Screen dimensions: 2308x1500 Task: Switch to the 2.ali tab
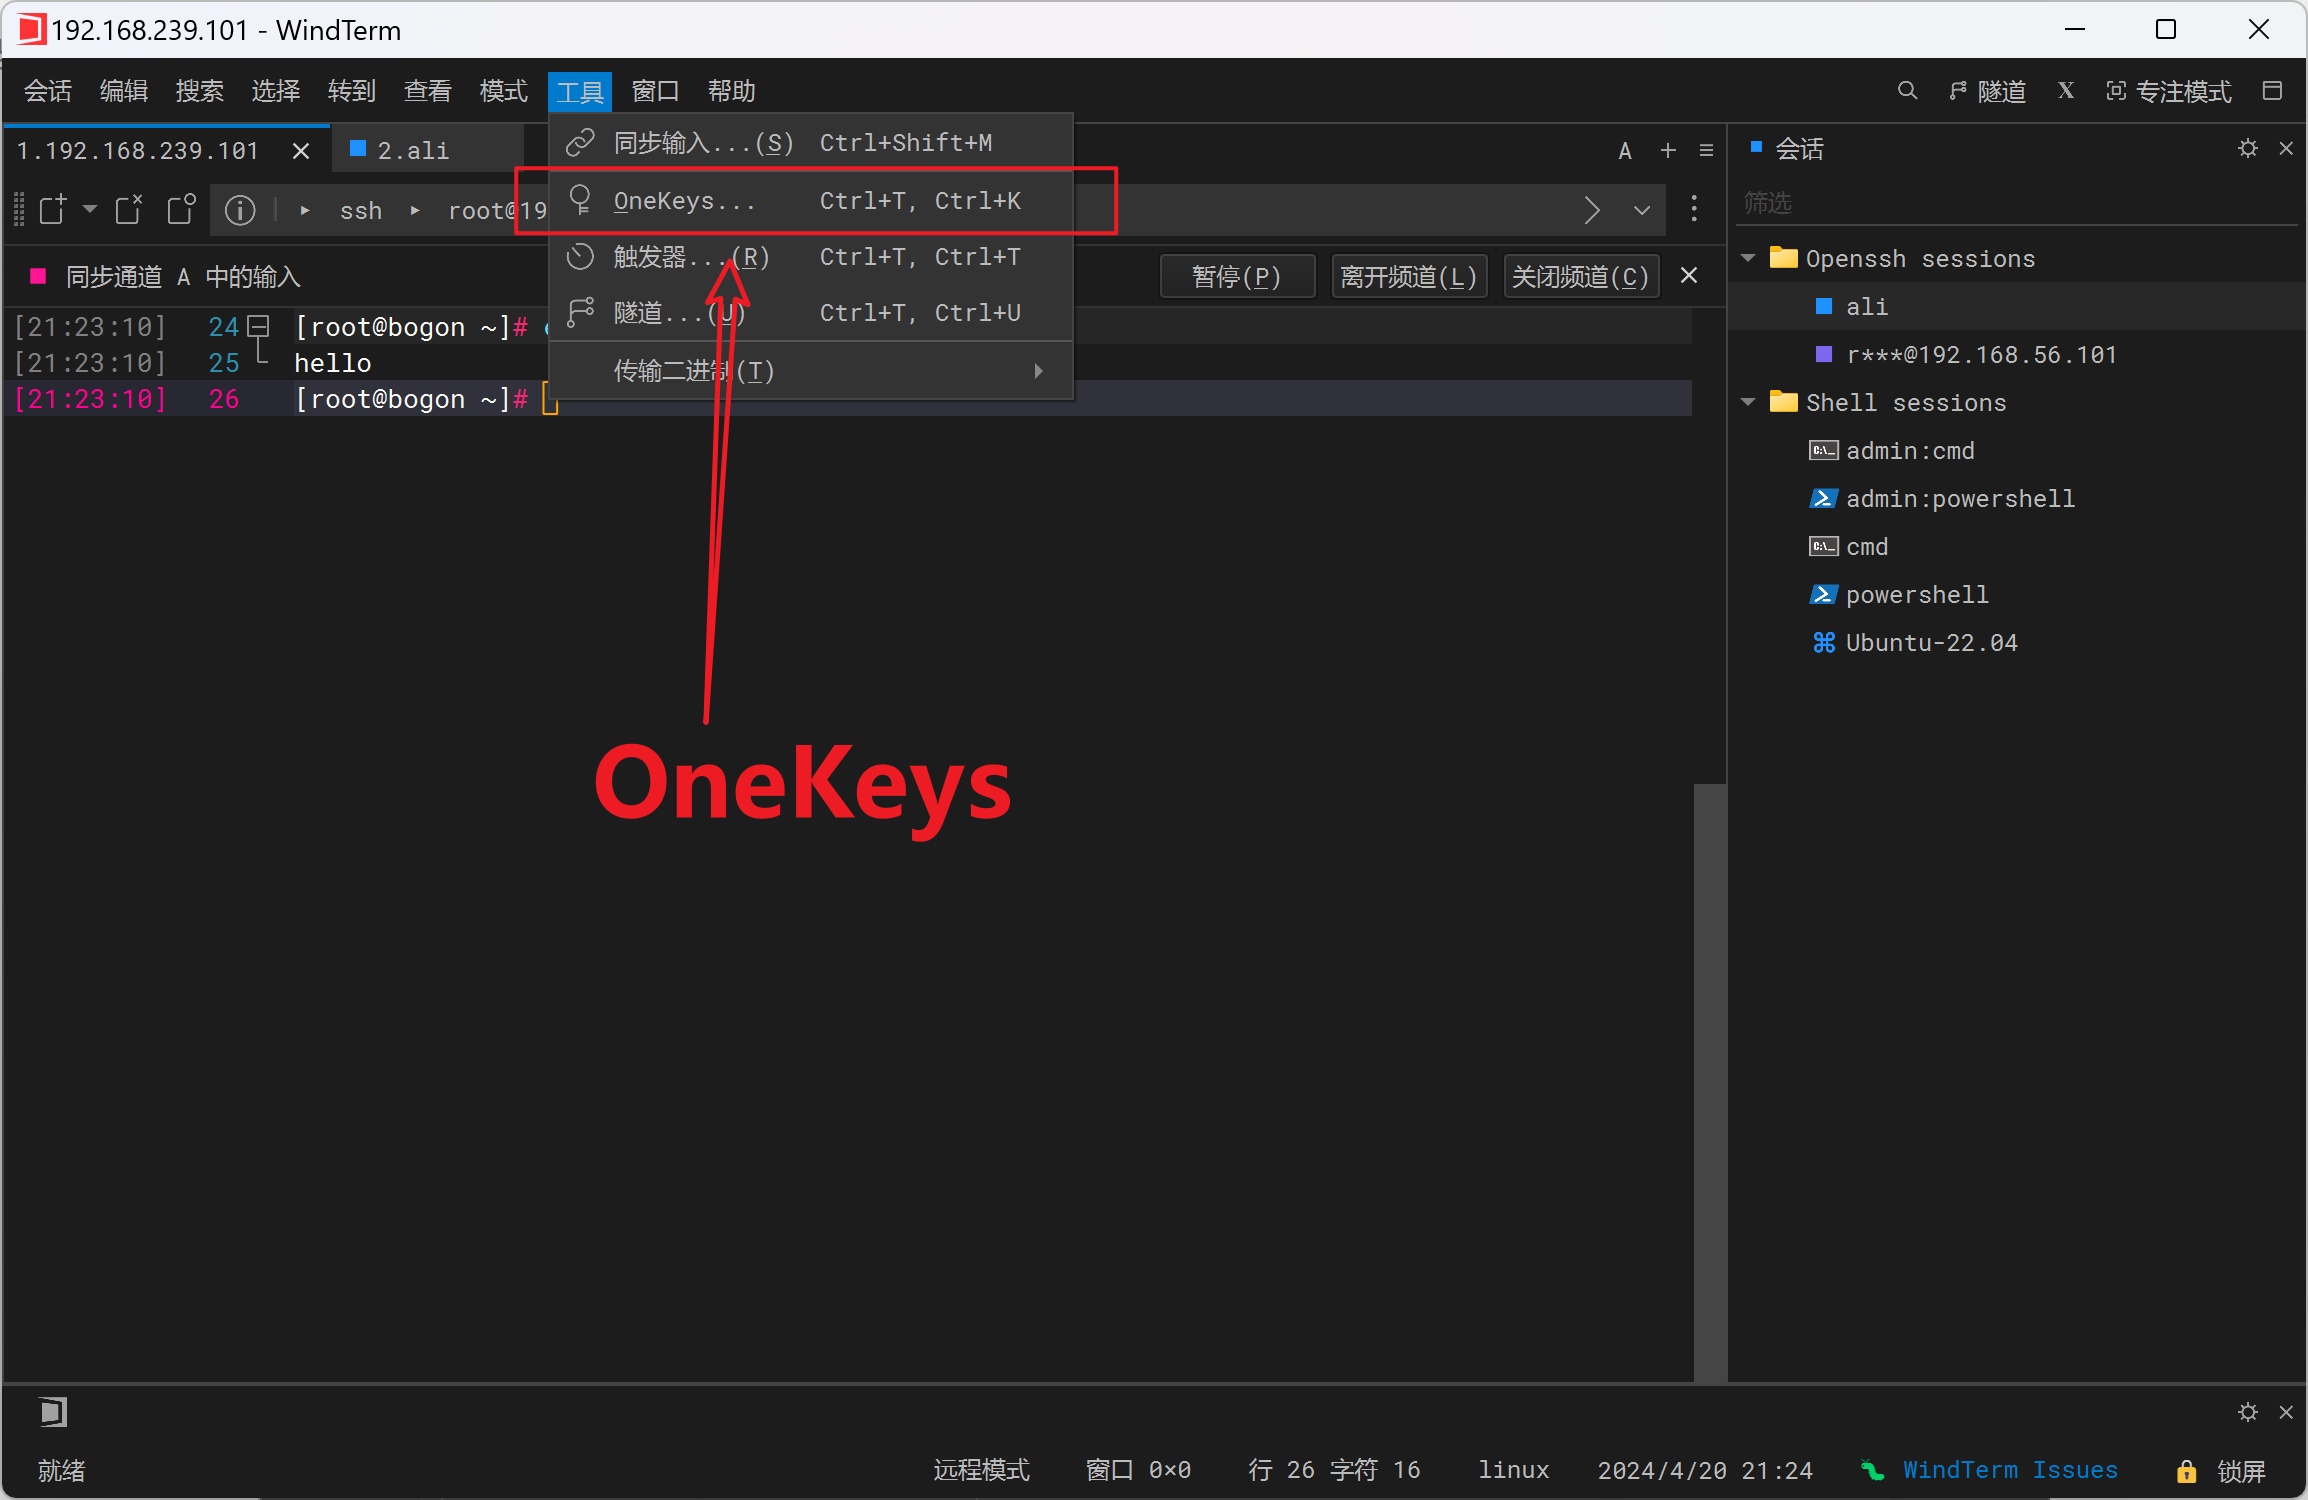point(412,151)
